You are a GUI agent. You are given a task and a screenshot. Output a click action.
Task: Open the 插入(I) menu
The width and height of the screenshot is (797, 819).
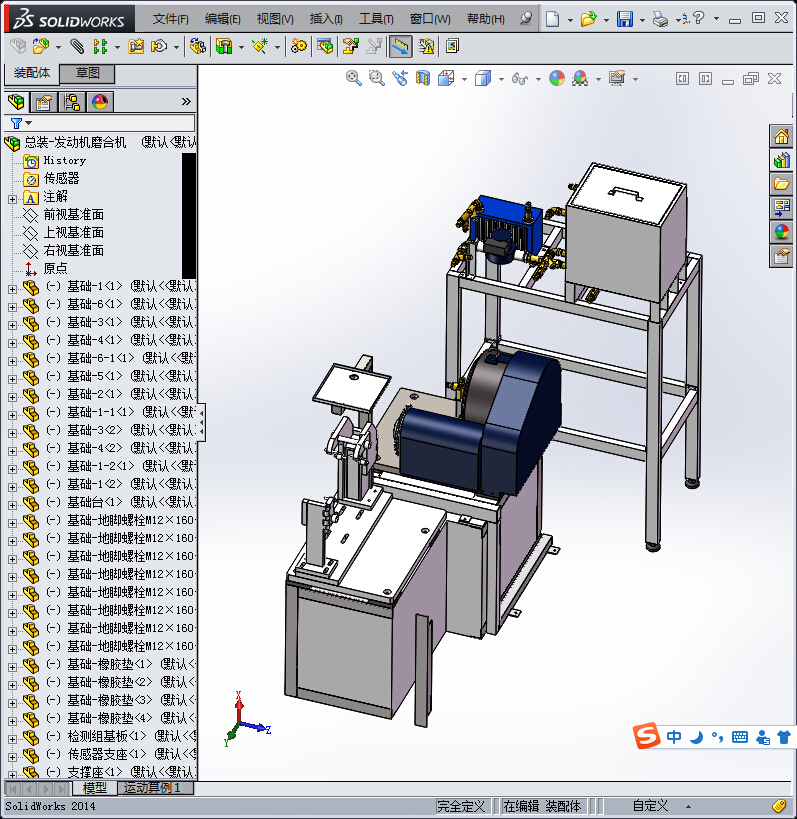[326, 19]
